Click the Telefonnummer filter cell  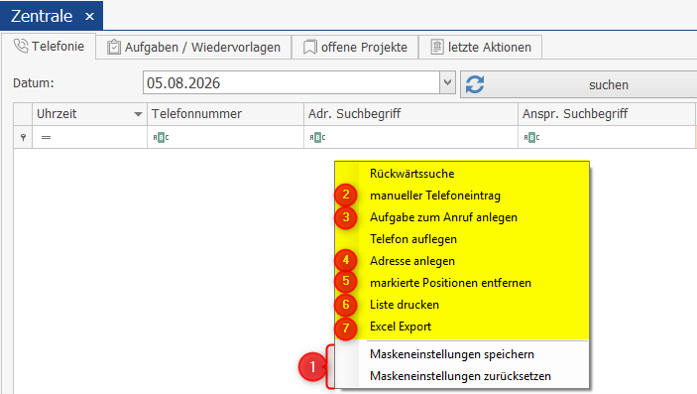225,137
